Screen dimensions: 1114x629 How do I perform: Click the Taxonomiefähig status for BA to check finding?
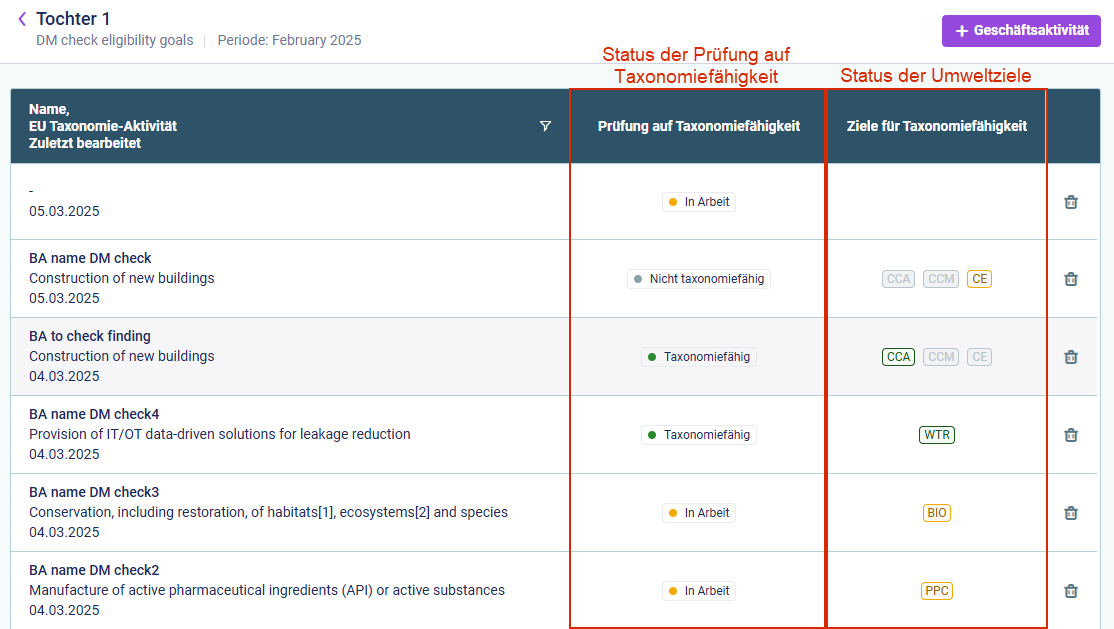click(x=698, y=357)
